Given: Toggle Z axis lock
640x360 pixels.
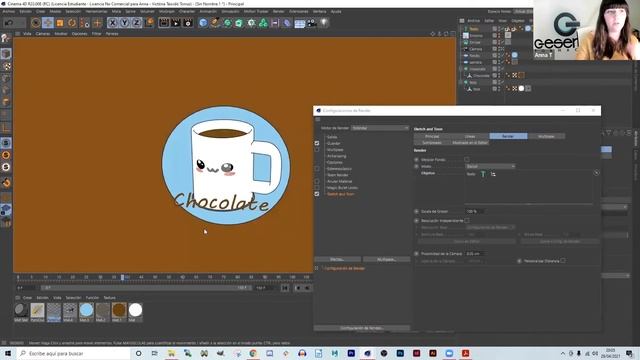Looking at the screenshot, I should tap(136, 23).
